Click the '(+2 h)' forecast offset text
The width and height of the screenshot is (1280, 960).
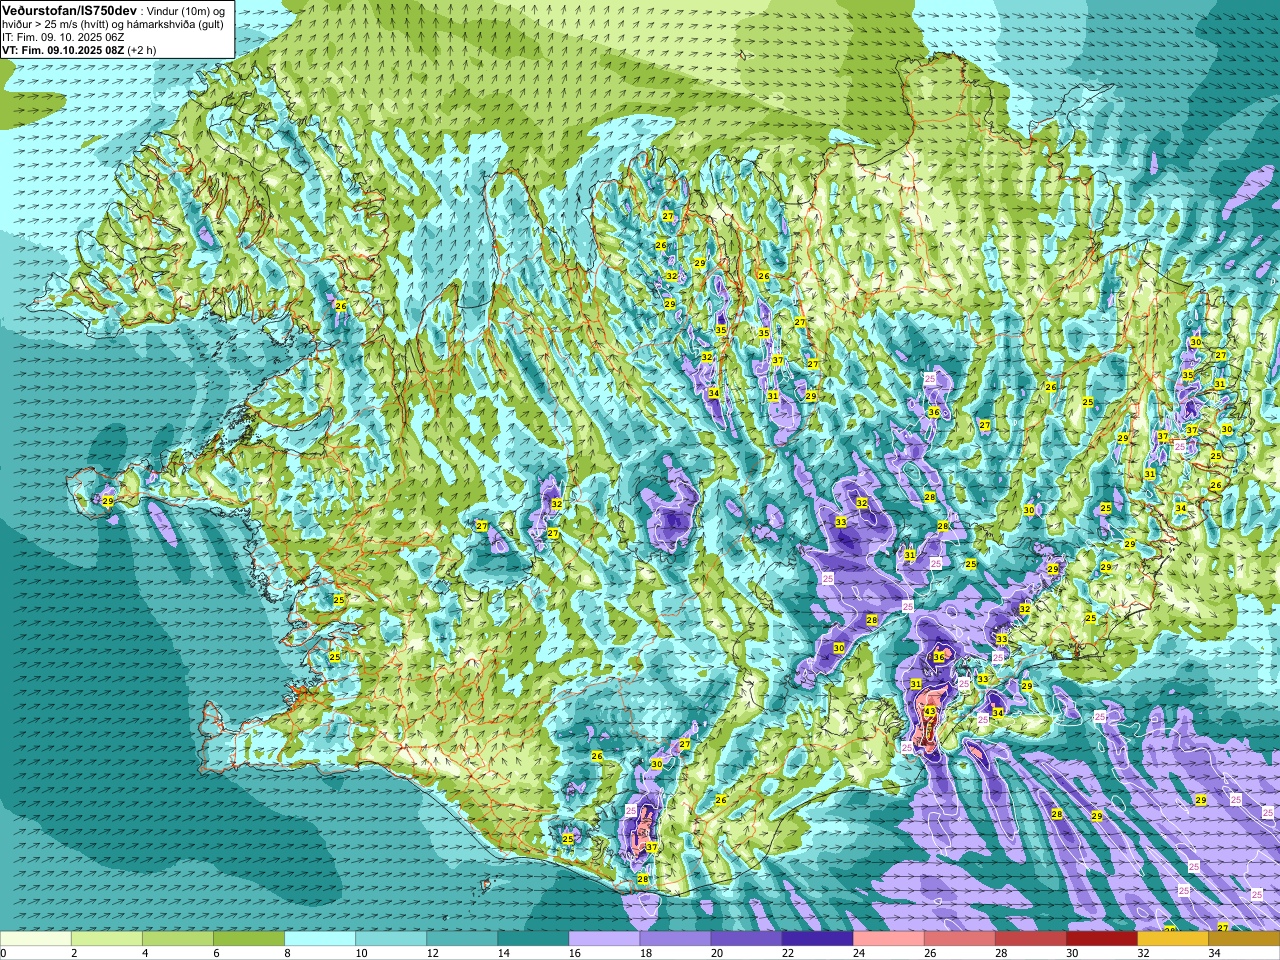click(142, 50)
